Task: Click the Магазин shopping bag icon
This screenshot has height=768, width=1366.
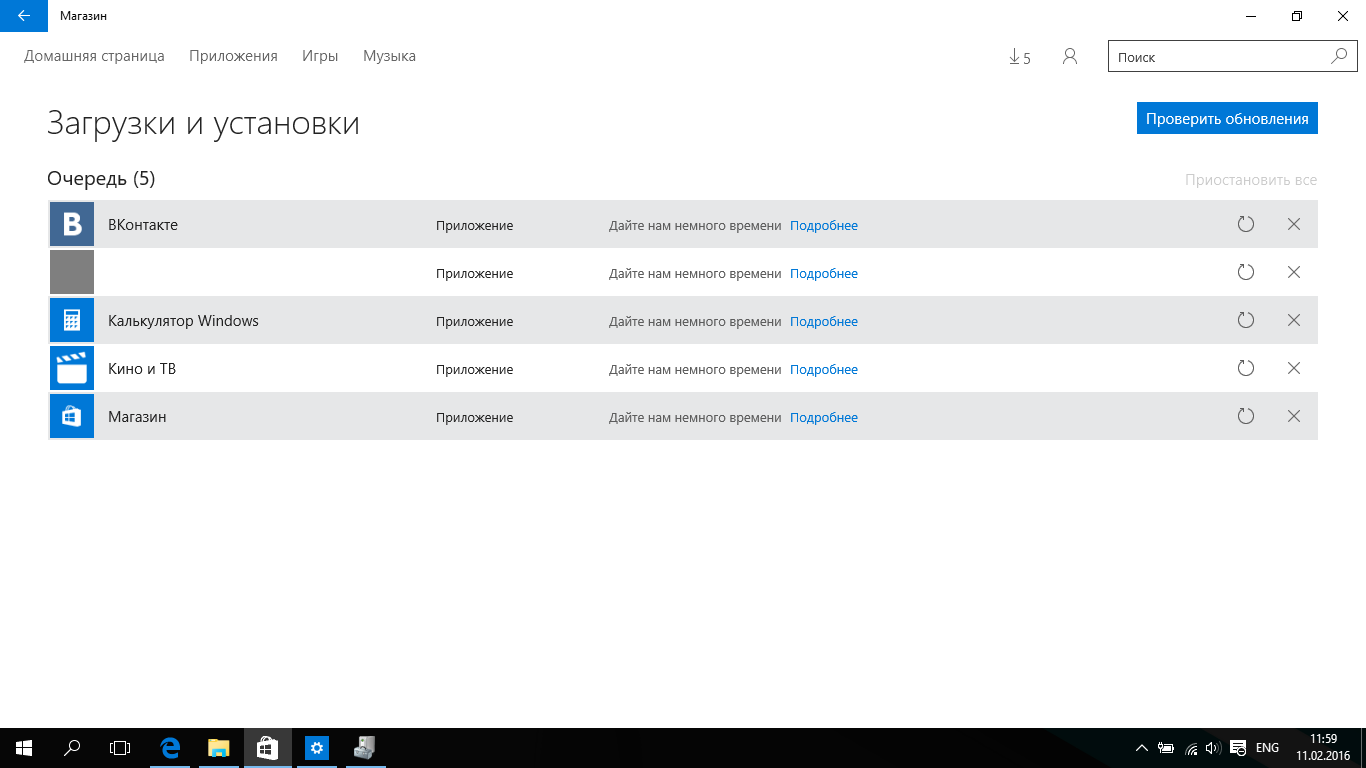Action: (x=72, y=417)
